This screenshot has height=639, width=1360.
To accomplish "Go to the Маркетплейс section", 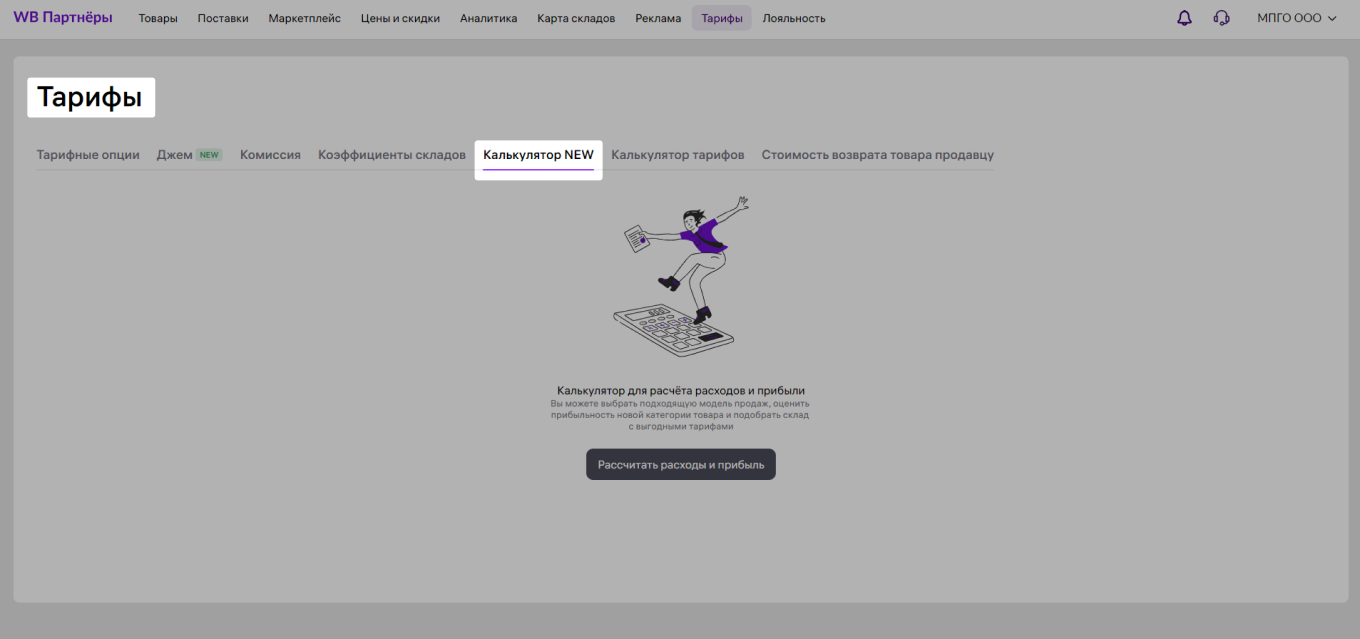I will click(x=303, y=17).
